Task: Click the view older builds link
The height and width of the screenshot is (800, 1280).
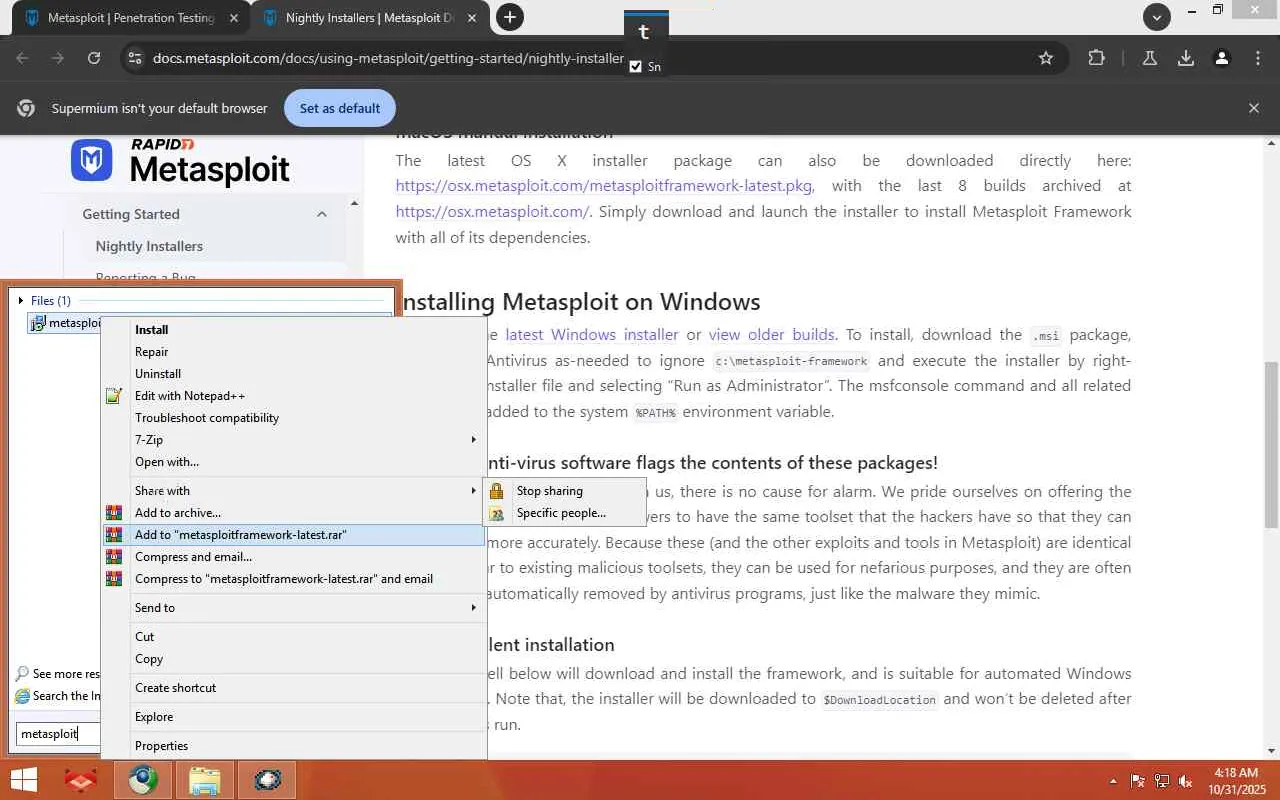Action: pos(772,335)
